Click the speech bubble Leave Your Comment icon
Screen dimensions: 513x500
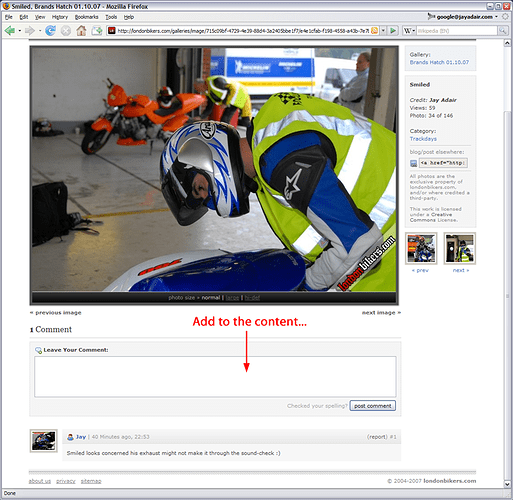[38, 350]
